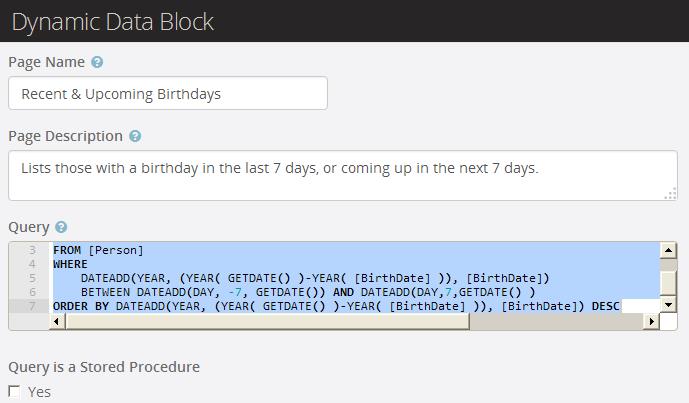
Task: Click the description textarea resize handle
Action: point(671,194)
